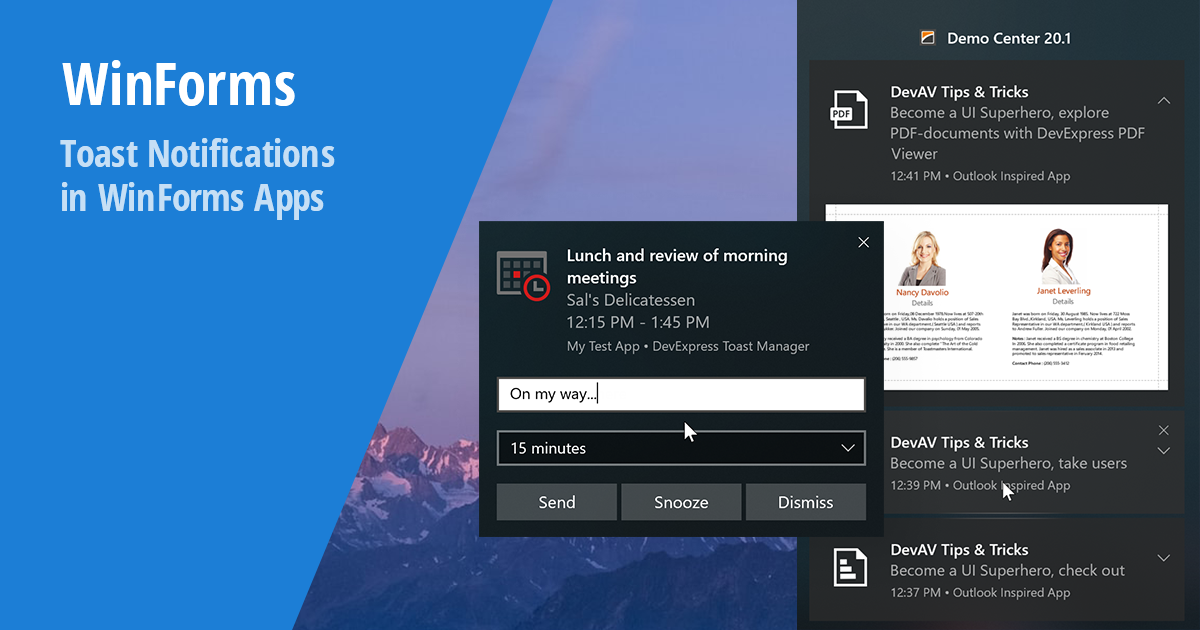Screen dimensions: 1200x630
Task: Click the 'Sal's Delicatessen' location text
Action: tap(631, 300)
